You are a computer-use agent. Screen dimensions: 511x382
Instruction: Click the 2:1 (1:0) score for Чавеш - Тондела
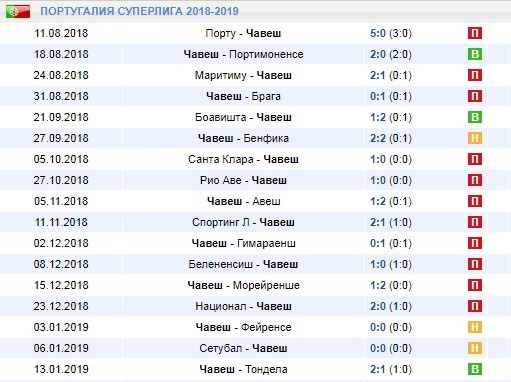tap(391, 369)
